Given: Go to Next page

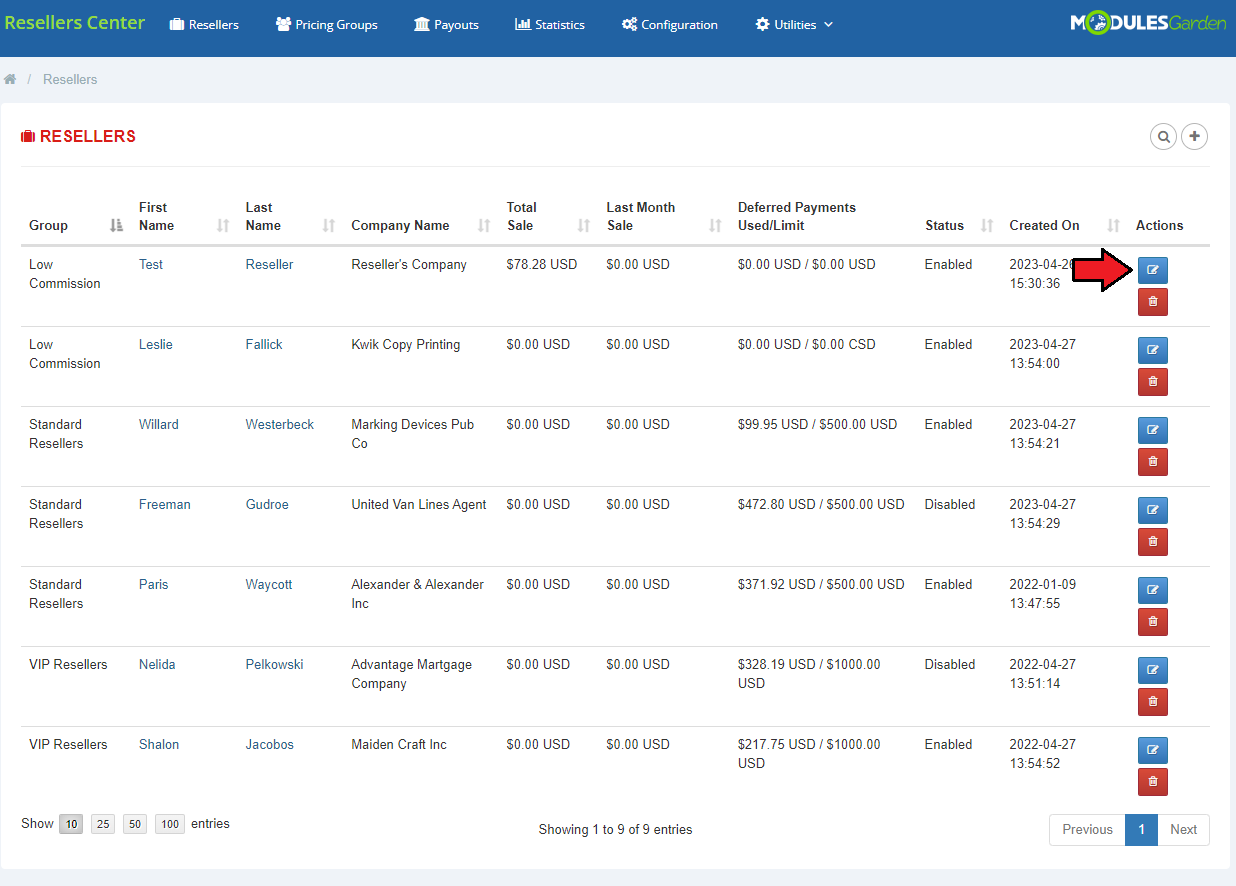Looking at the screenshot, I should [x=1183, y=829].
